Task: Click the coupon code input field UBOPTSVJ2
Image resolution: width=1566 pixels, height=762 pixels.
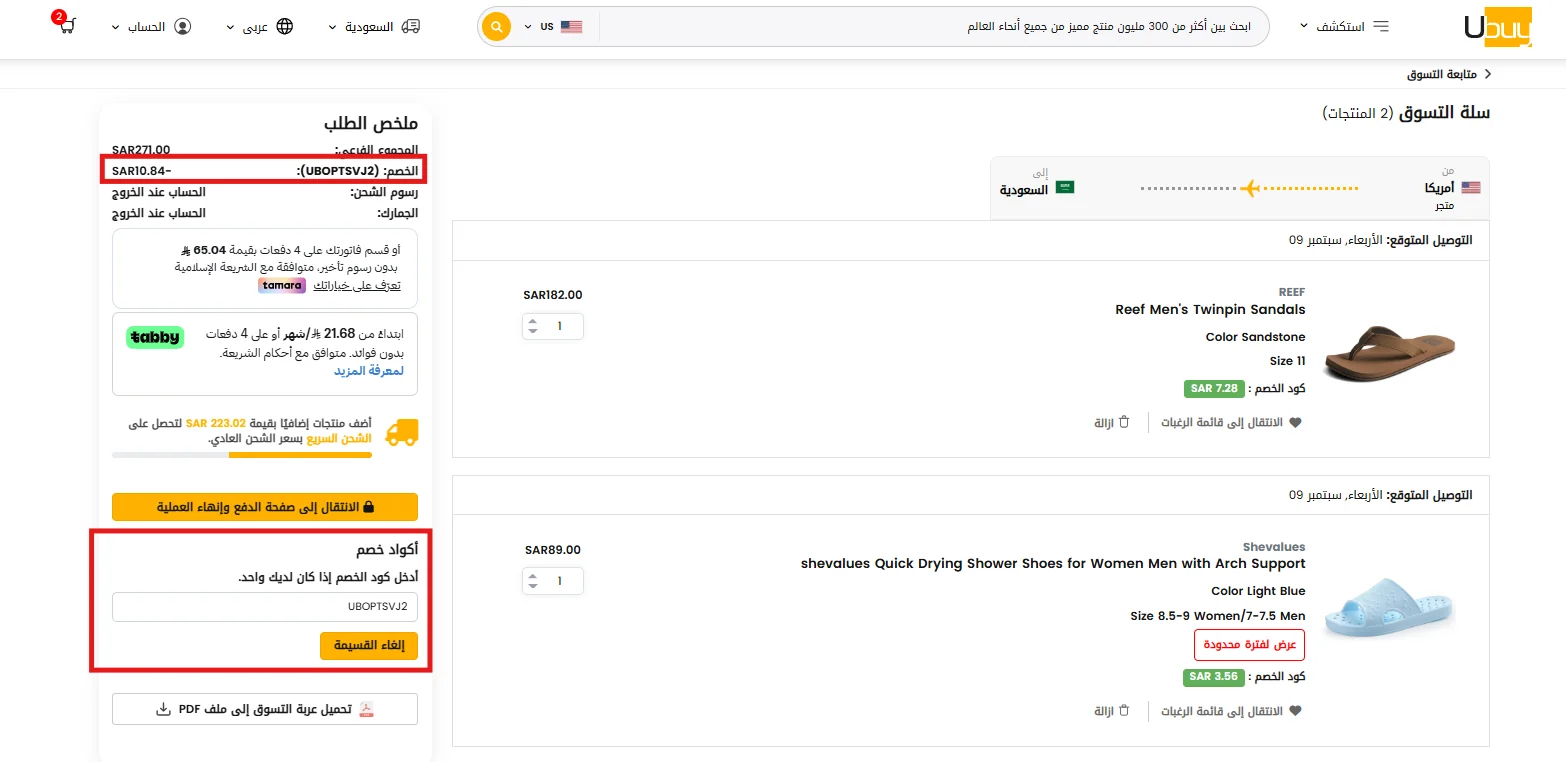Action: point(265,606)
